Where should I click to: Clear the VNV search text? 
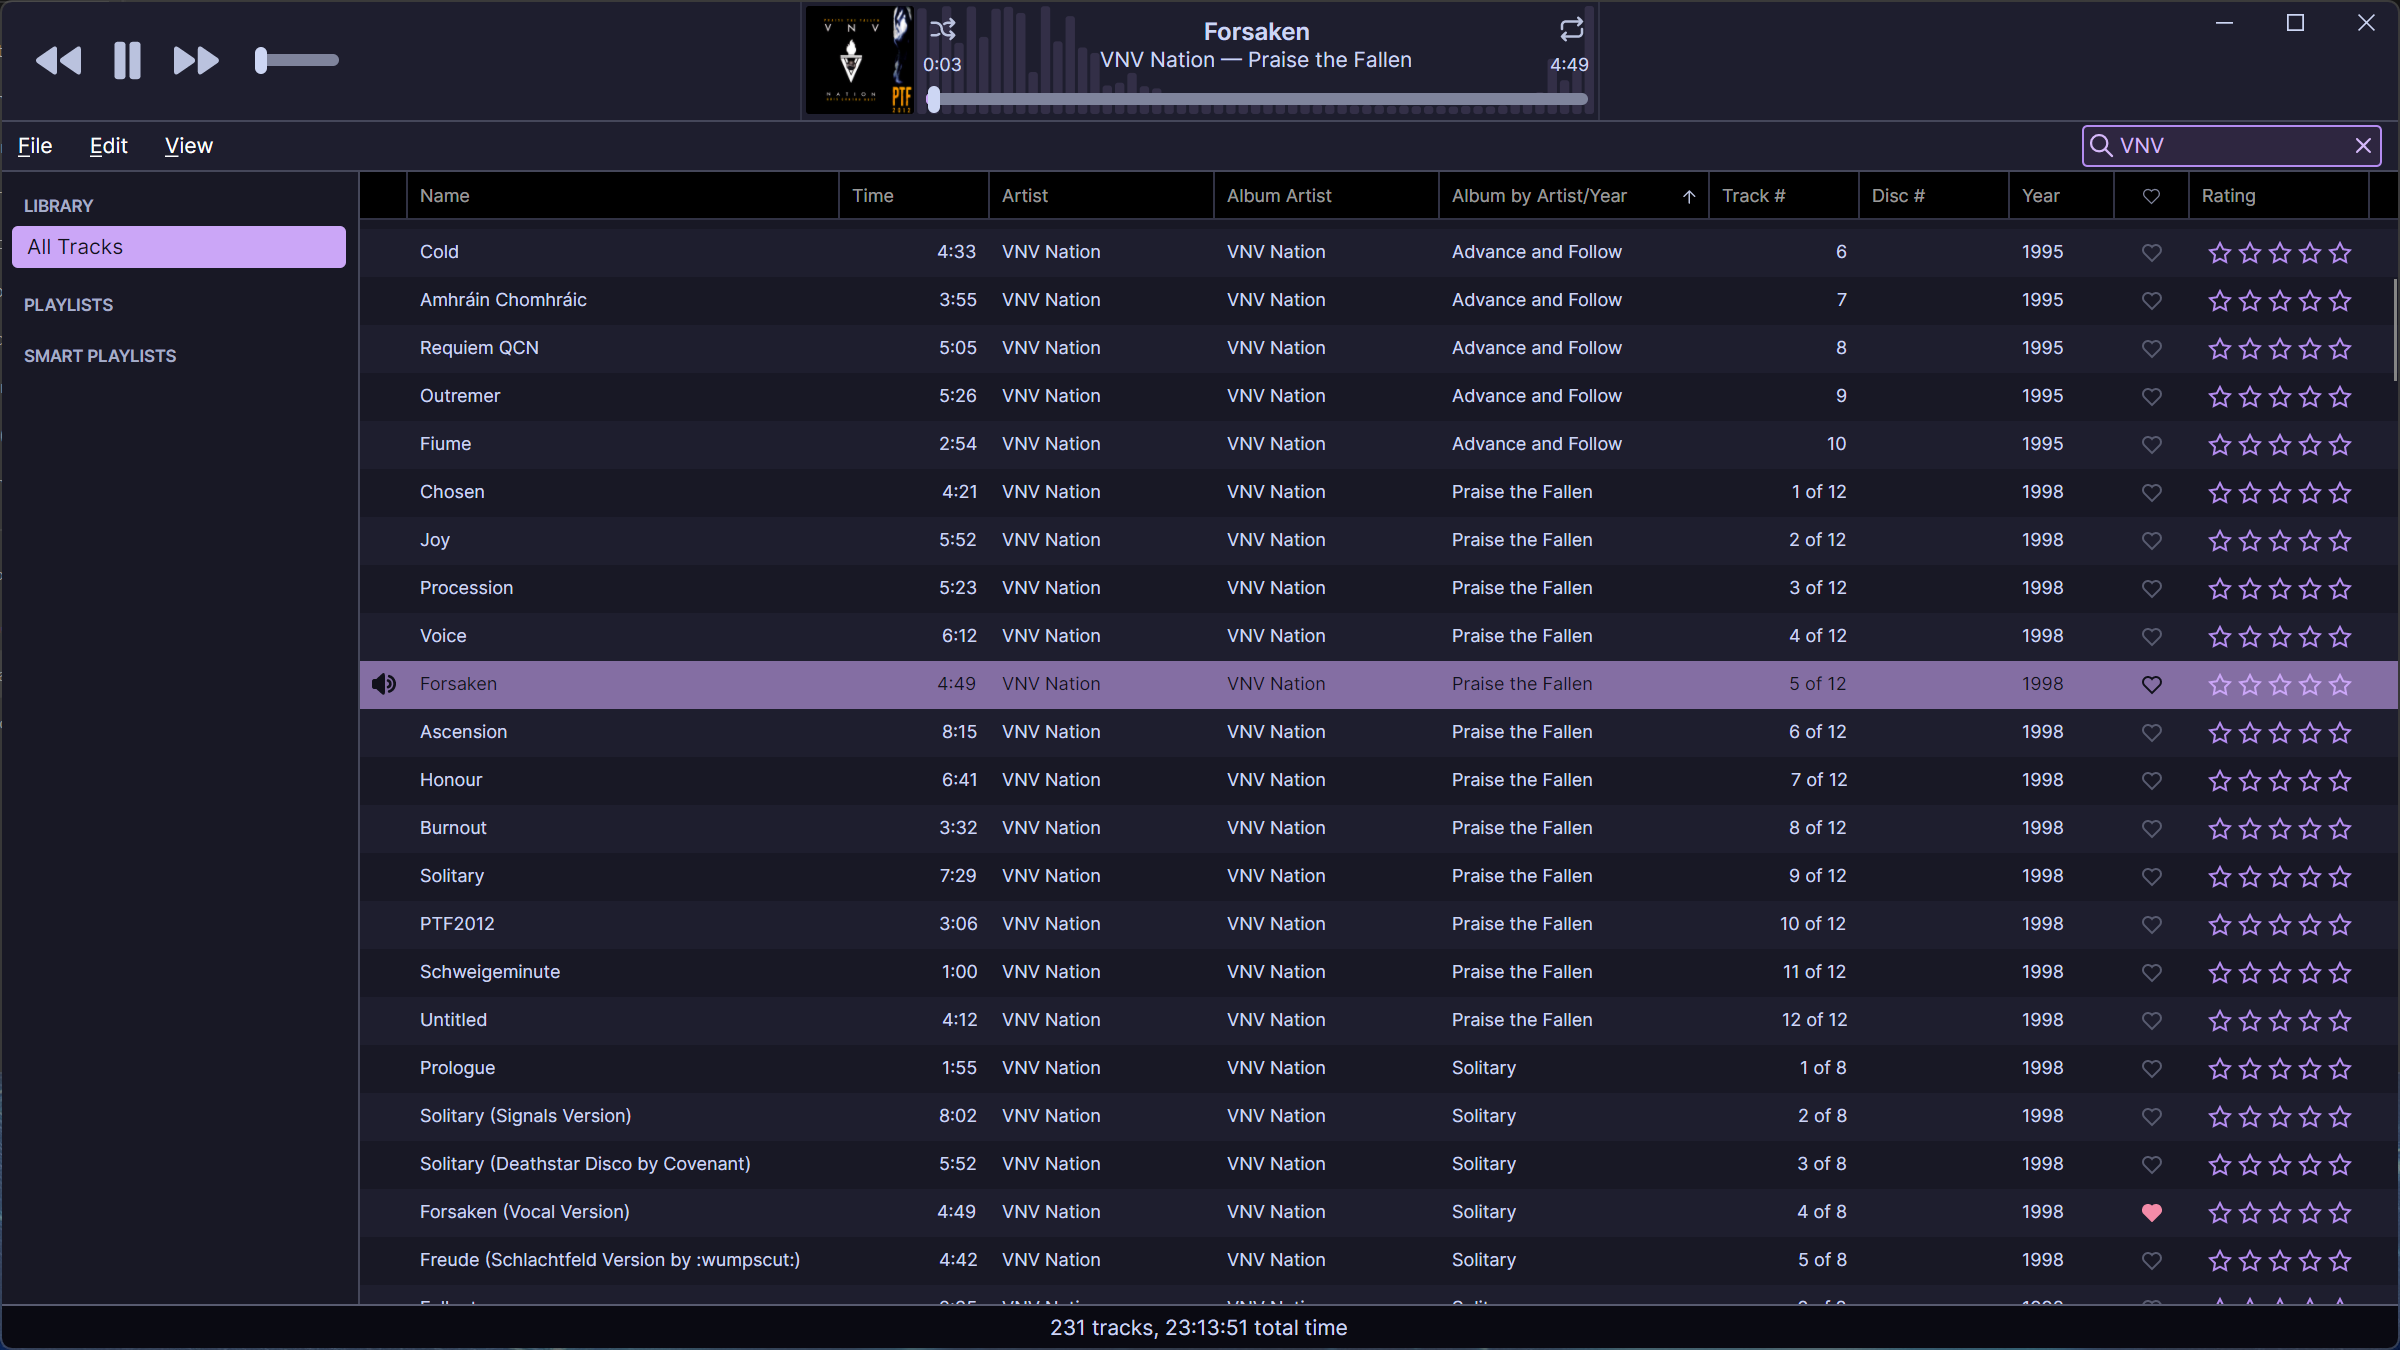tap(2363, 146)
